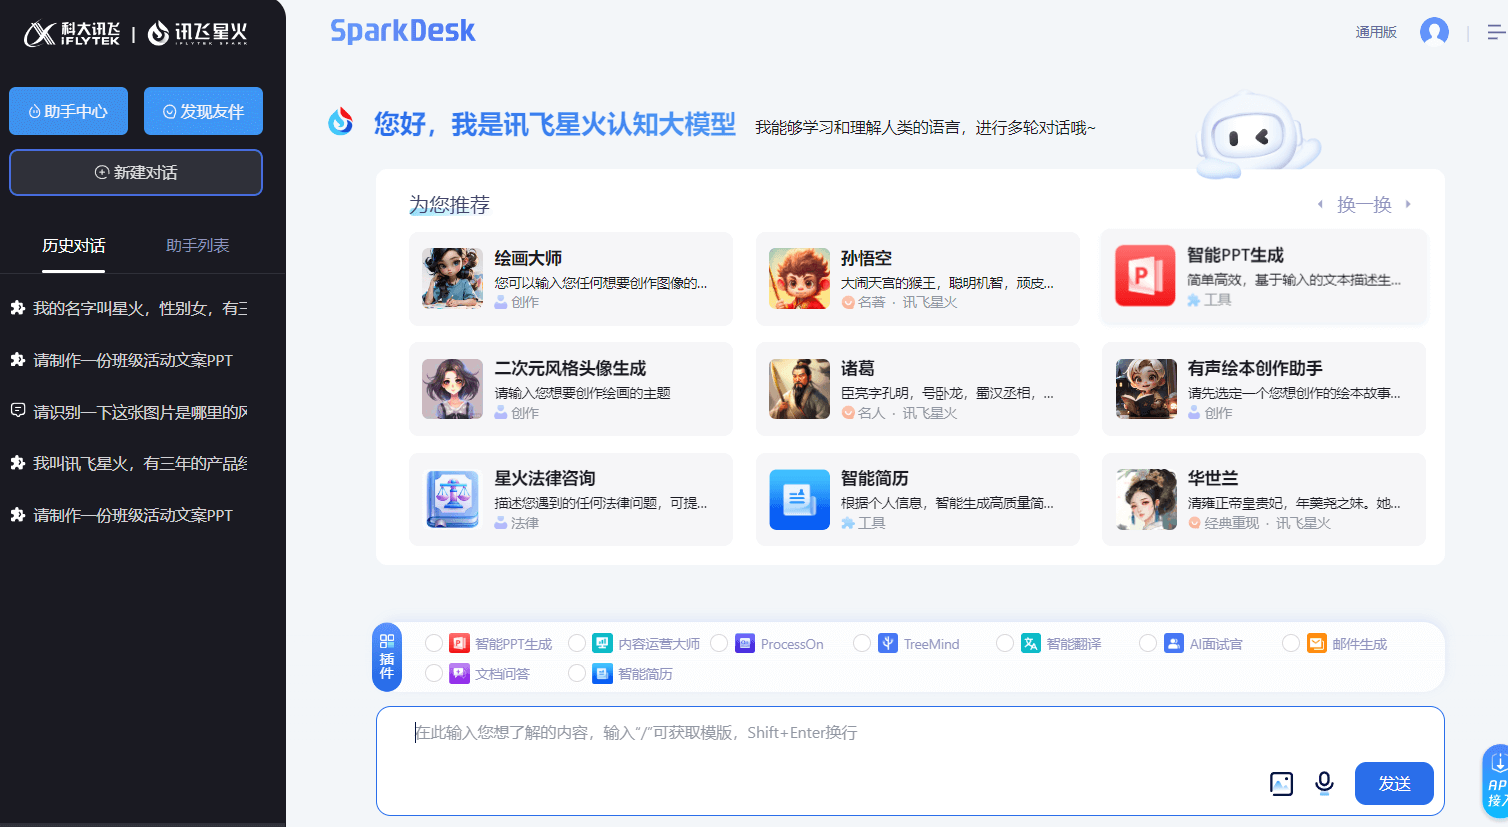1508x827 pixels.
Task: Click the 华世兰 portrait avatar image
Action: point(1146,499)
